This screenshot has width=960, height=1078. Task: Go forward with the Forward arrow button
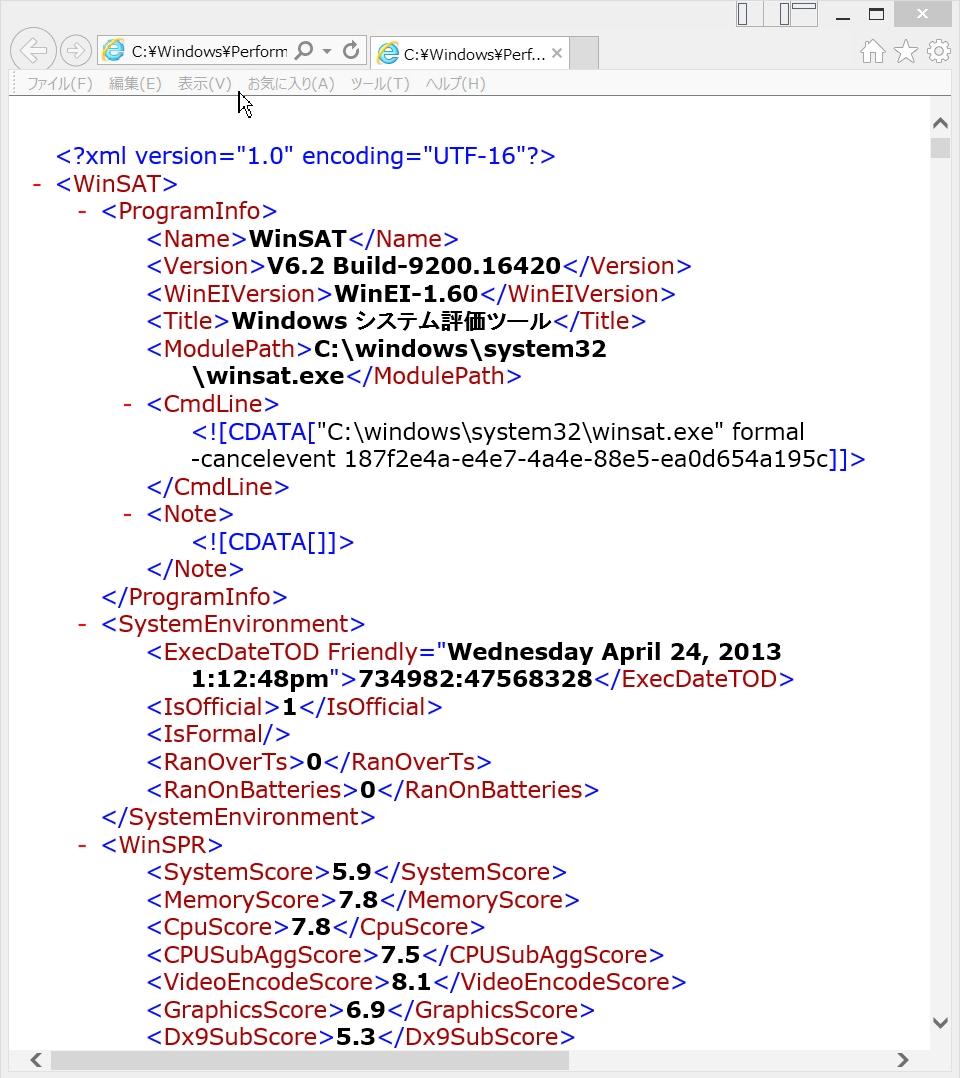tap(75, 50)
